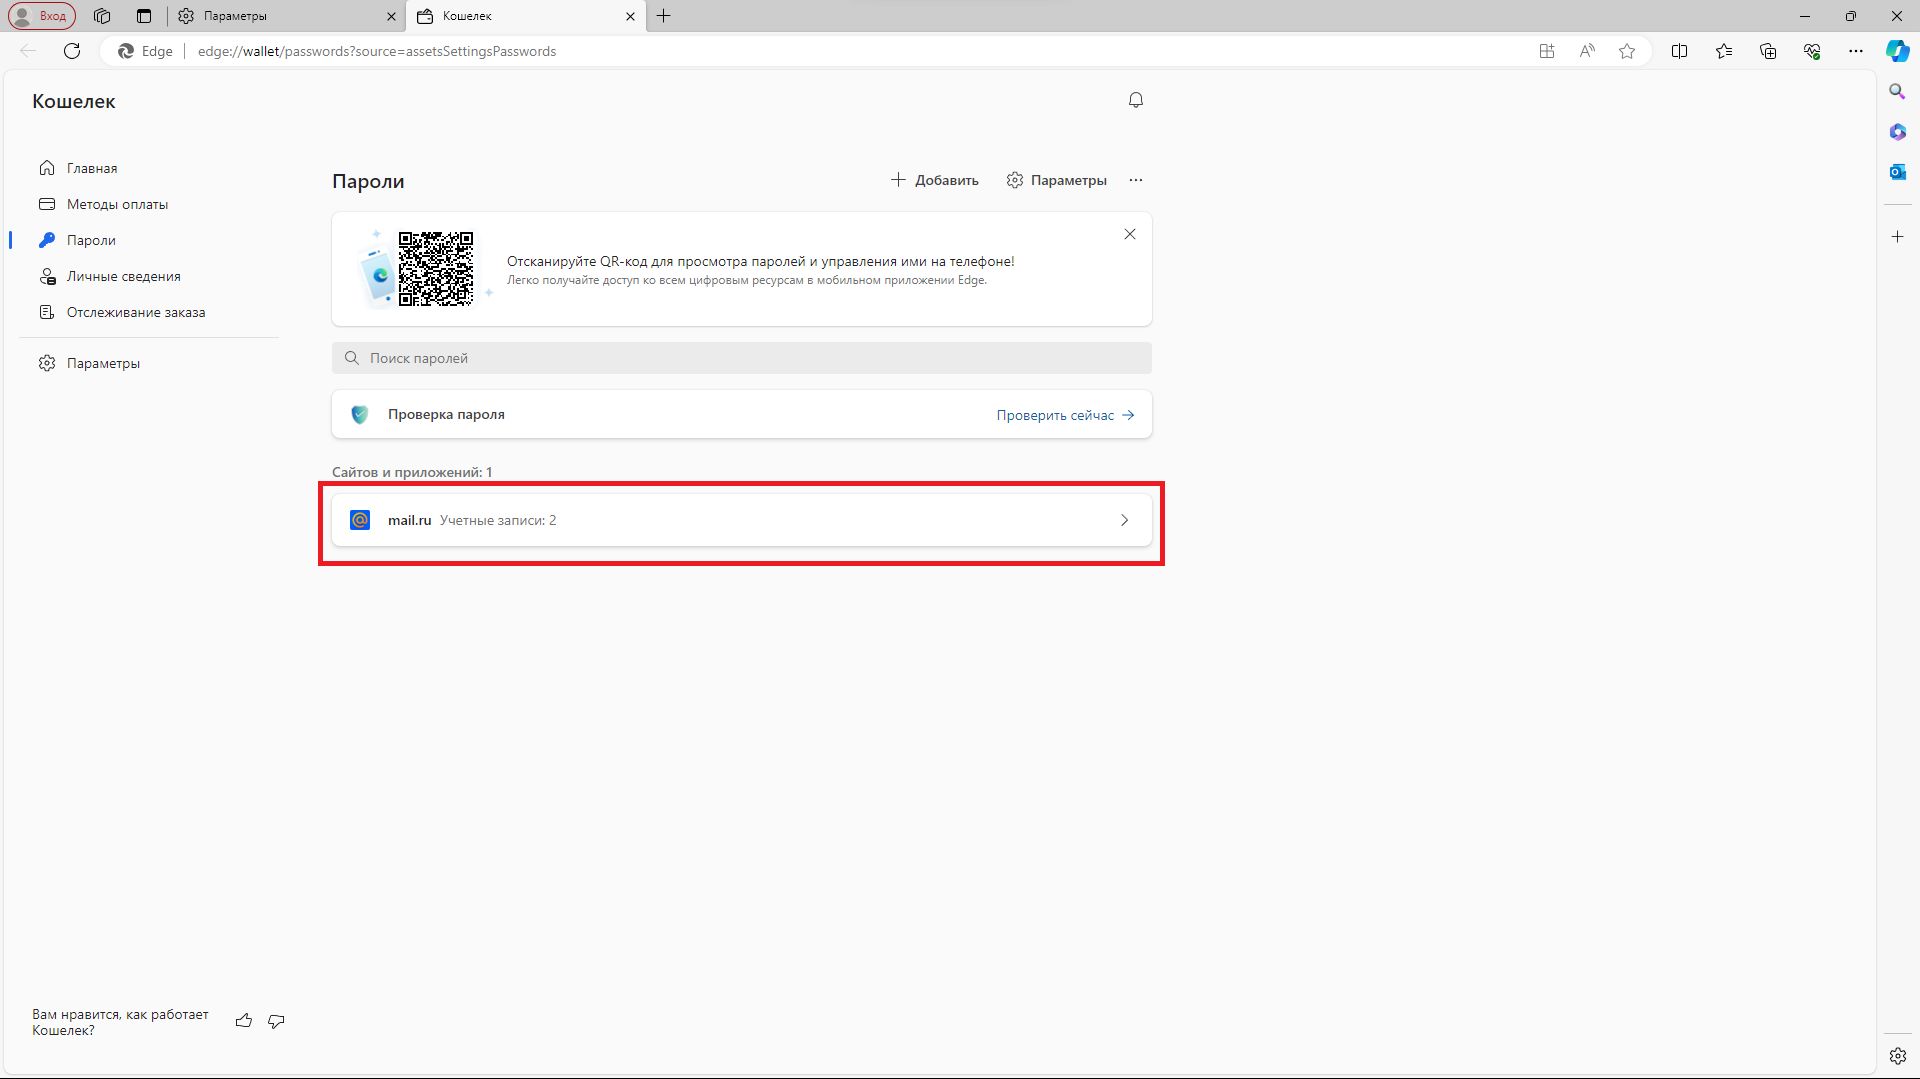This screenshot has height=1079, width=1920.
Task: Open the Copilot sidebar icon
Action: click(1897, 51)
